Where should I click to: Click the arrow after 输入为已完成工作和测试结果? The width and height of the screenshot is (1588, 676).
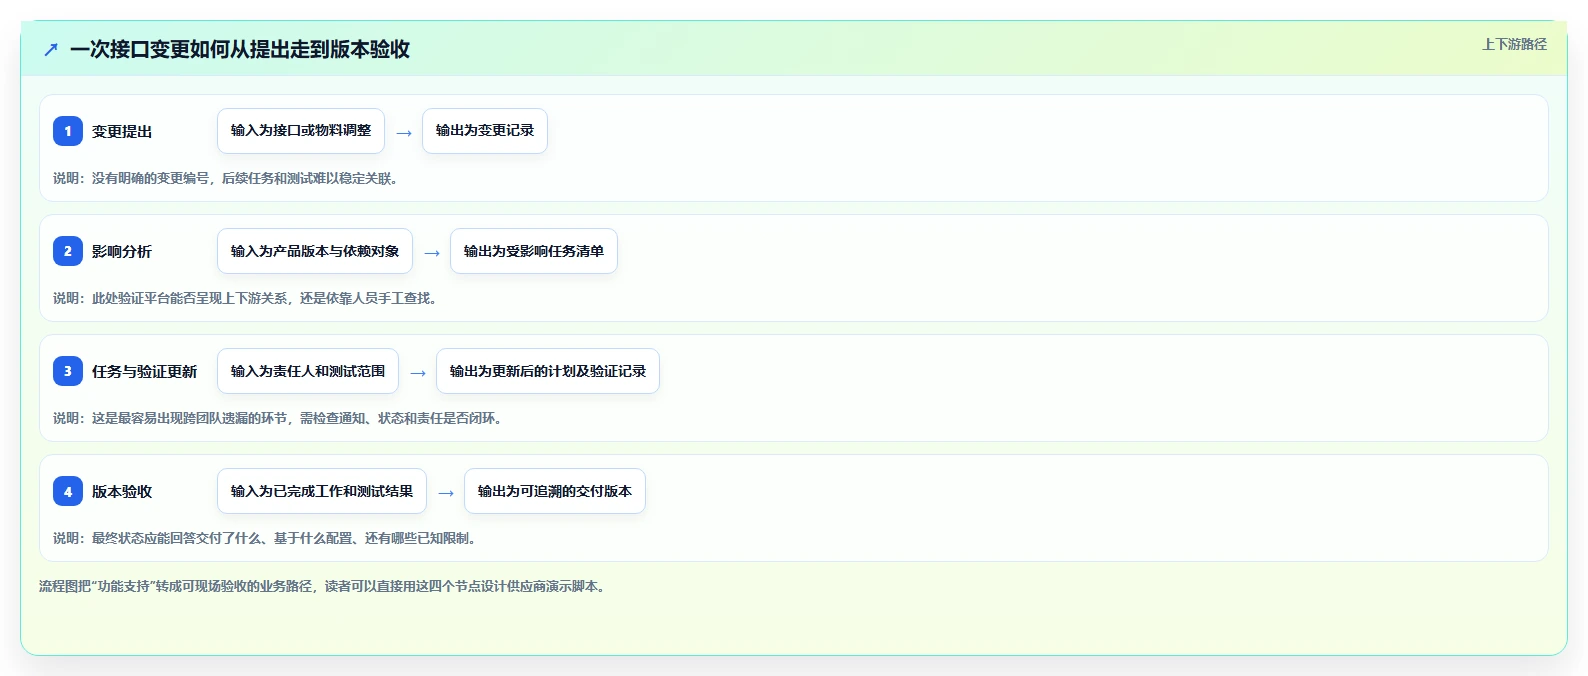446,492
